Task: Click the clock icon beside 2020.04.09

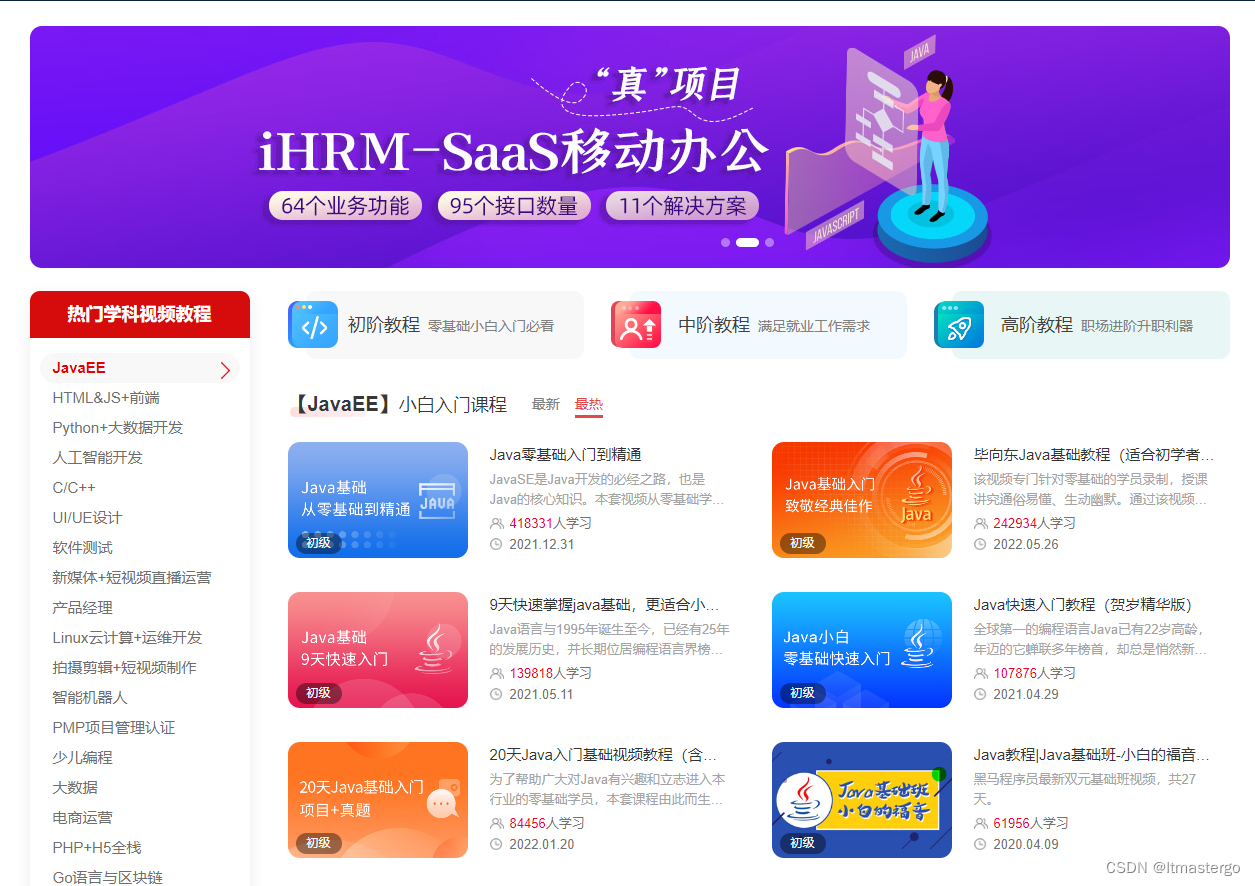Action: tap(980, 844)
